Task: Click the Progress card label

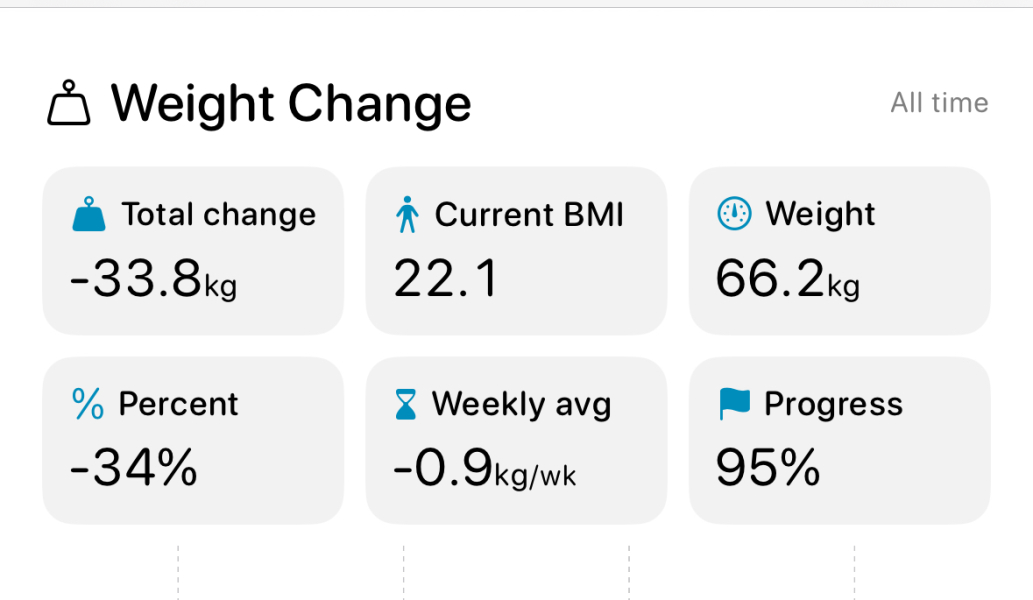Action: point(833,404)
